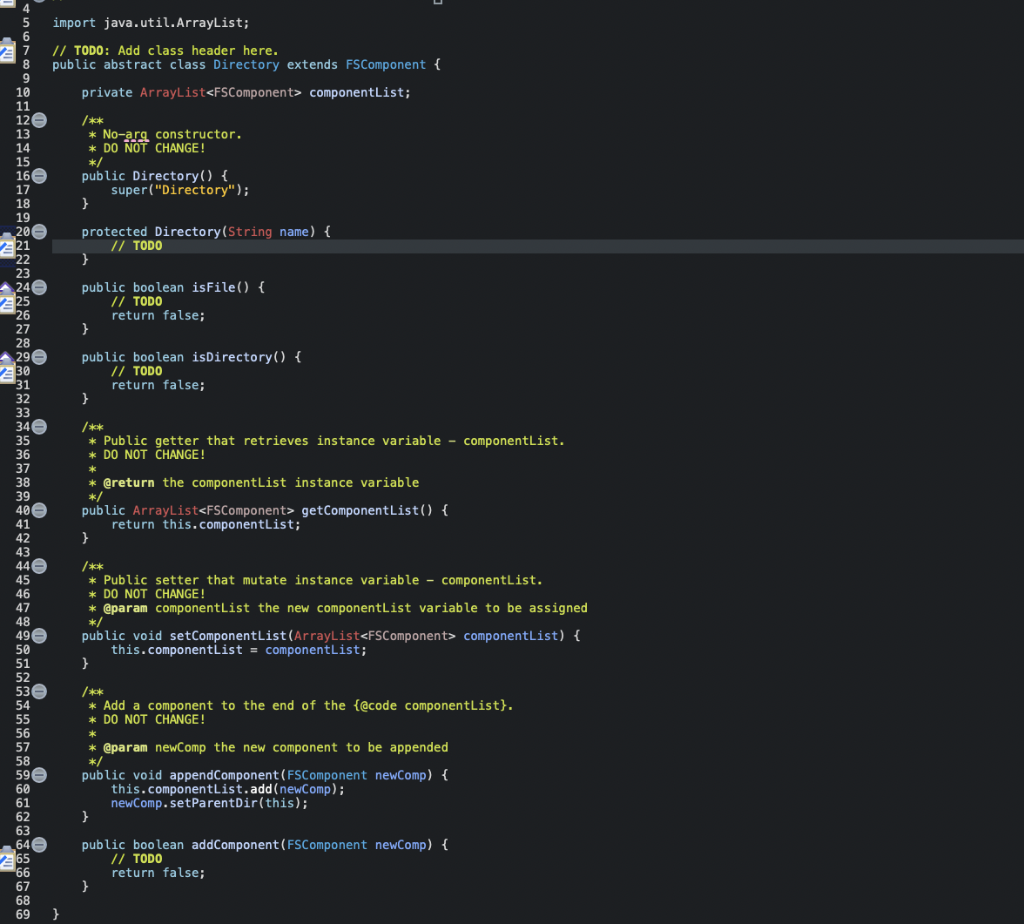
Task: Click line number 17 in the gutter
Action: point(25,189)
